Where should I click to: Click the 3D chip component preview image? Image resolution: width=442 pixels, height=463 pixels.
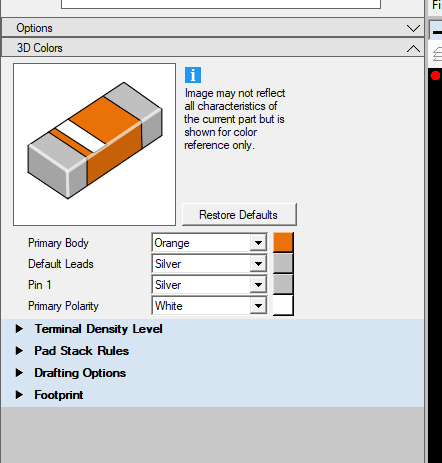click(95, 144)
